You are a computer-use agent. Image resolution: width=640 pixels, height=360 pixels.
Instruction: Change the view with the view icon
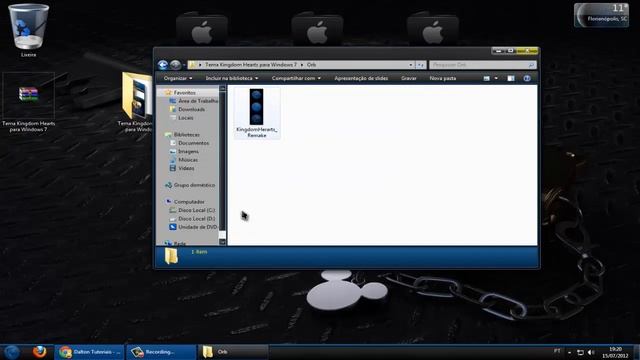487,78
